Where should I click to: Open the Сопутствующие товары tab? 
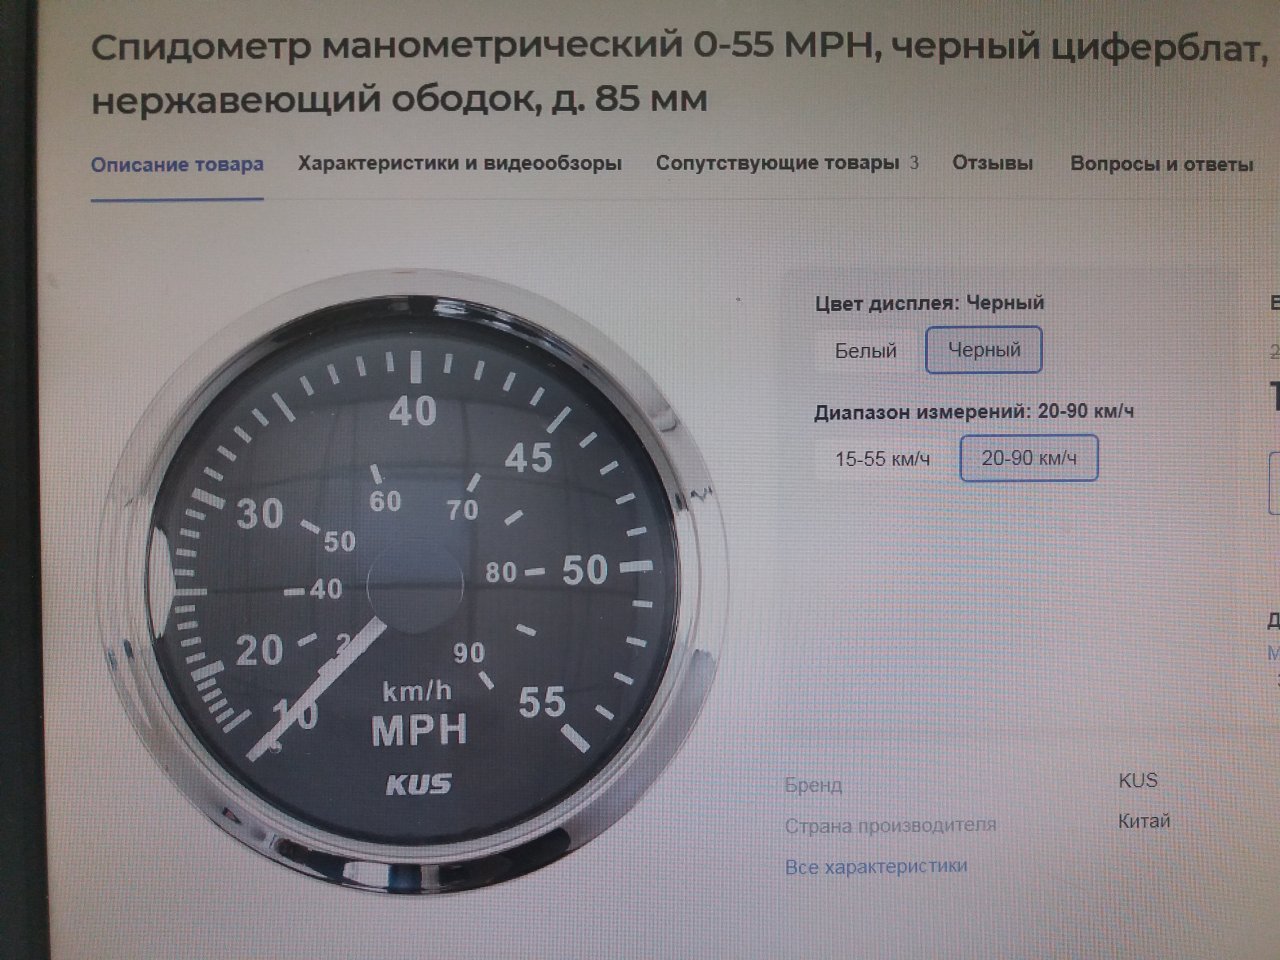[777, 163]
